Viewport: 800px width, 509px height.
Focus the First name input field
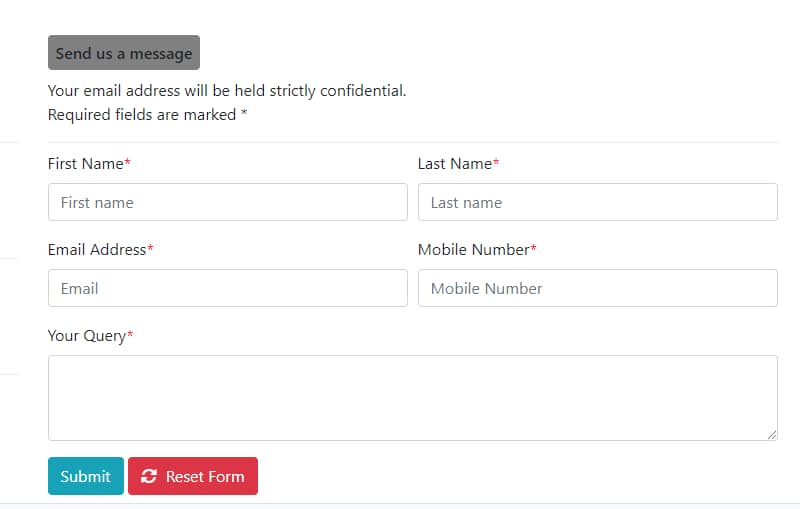pos(227,202)
